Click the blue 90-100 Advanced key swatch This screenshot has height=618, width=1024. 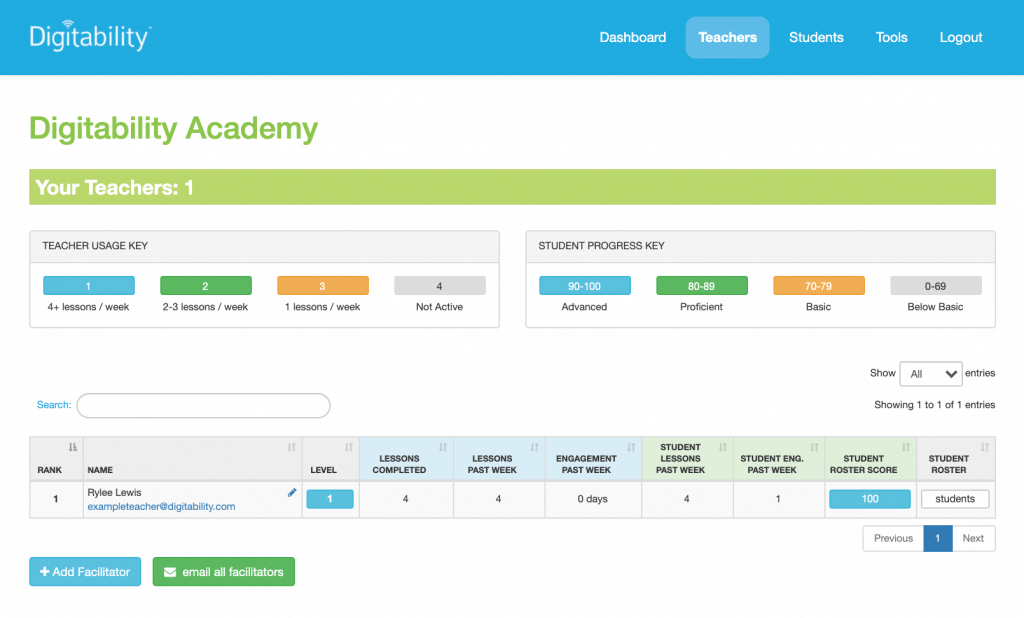click(x=584, y=286)
